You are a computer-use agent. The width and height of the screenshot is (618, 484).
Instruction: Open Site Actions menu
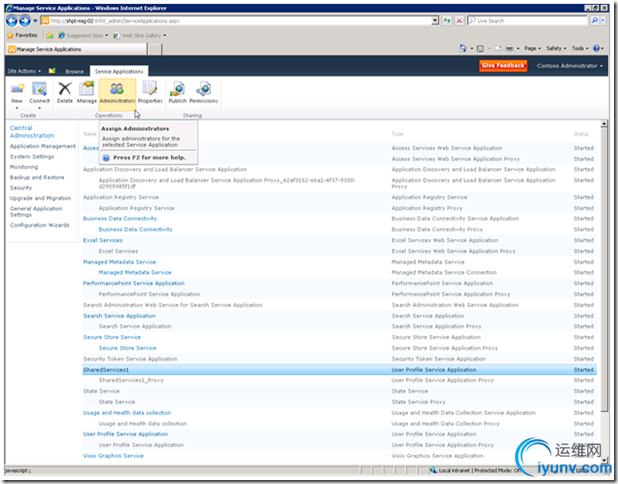point(24,71)
